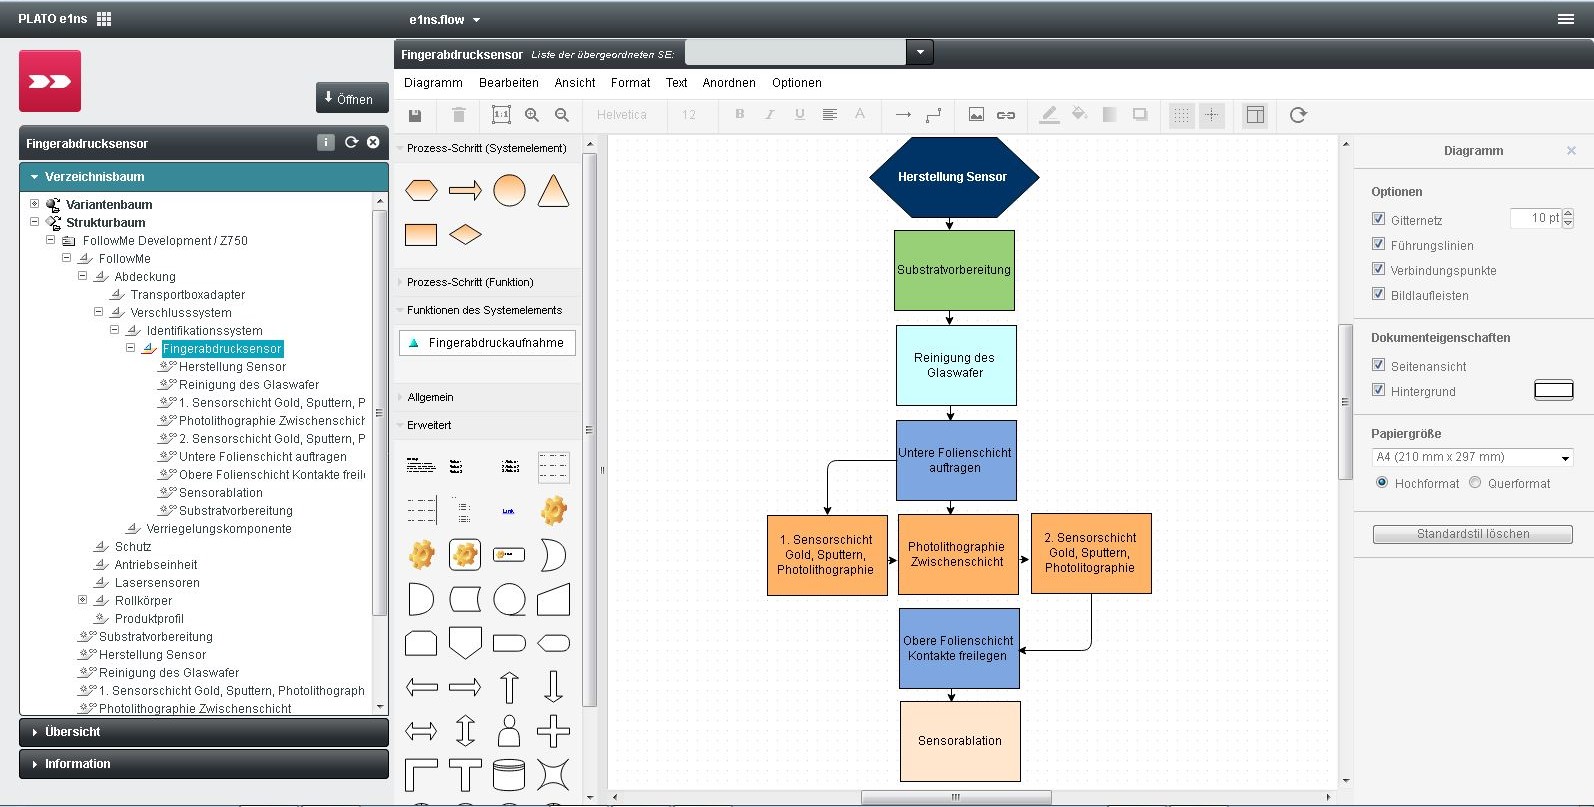Click the zoom in magnifier icon

pos(532,115)
